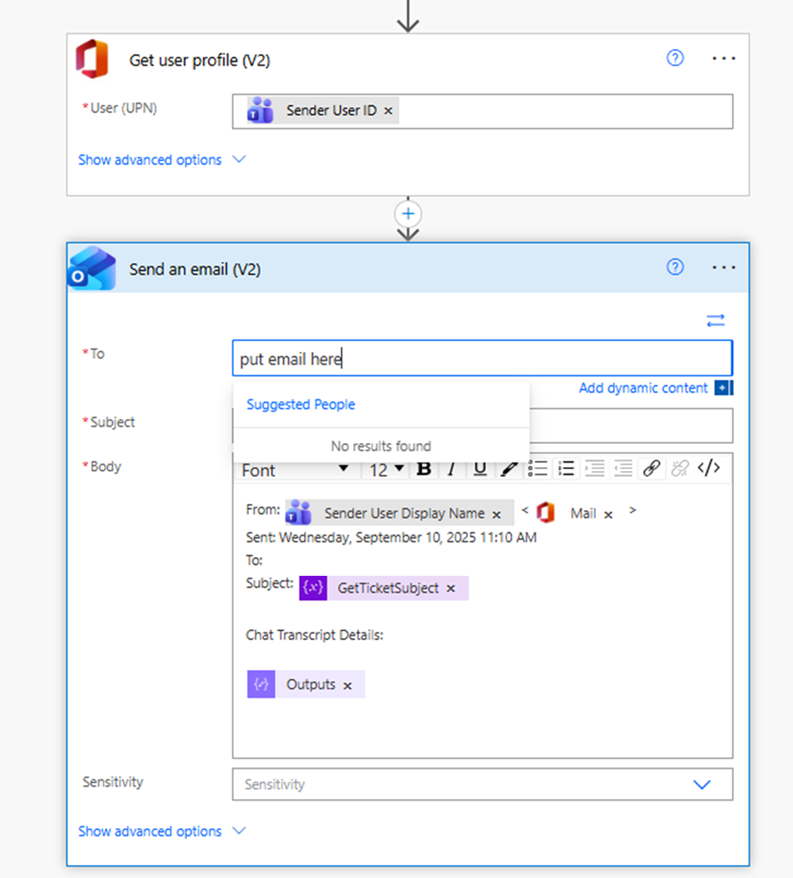
Task: Open the Get user profile more options menu
Action: (724, 58)
